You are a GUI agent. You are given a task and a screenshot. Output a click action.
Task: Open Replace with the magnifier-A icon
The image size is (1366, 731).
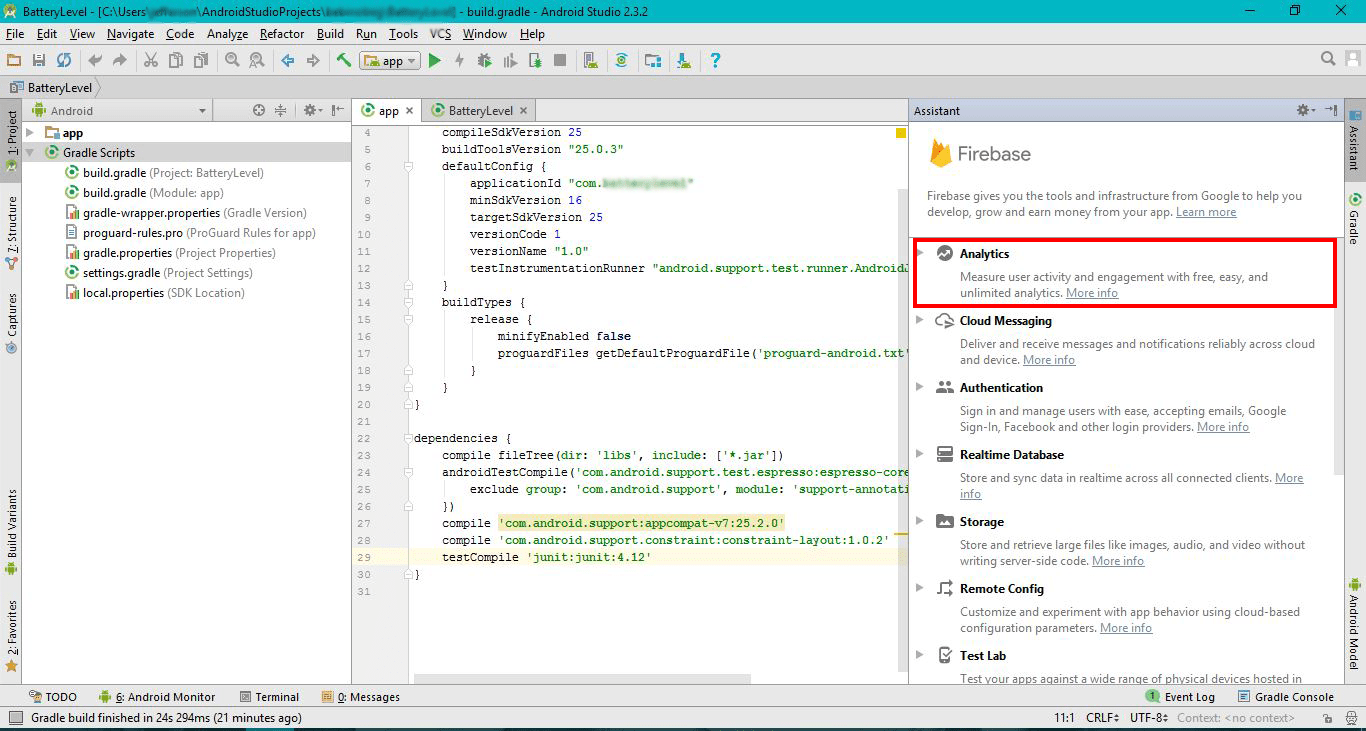coord(257,61)
